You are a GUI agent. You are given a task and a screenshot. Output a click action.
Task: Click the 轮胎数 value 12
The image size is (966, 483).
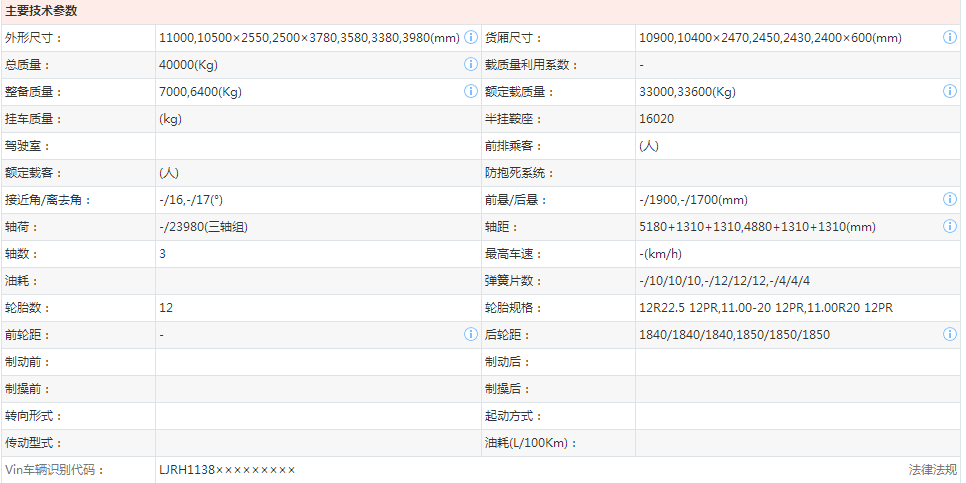[x=165, y=308]
